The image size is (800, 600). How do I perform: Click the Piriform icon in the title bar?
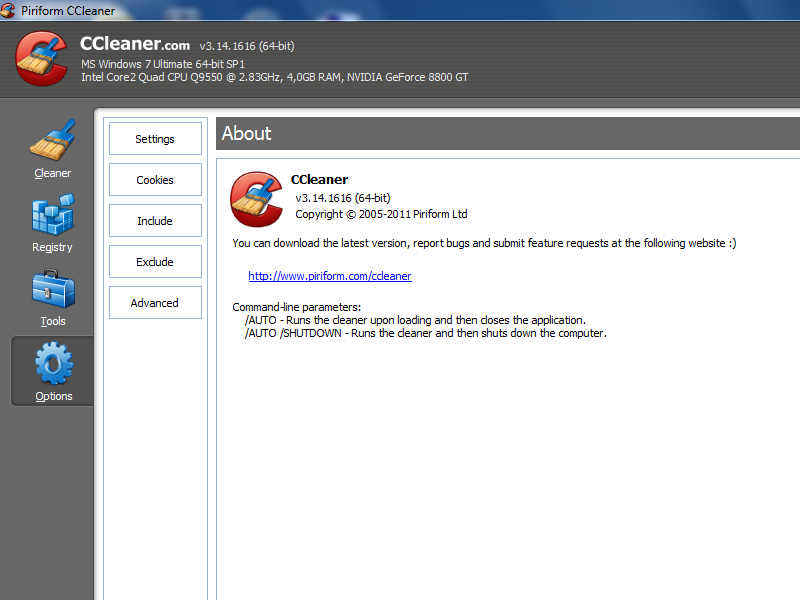[9, 9]
